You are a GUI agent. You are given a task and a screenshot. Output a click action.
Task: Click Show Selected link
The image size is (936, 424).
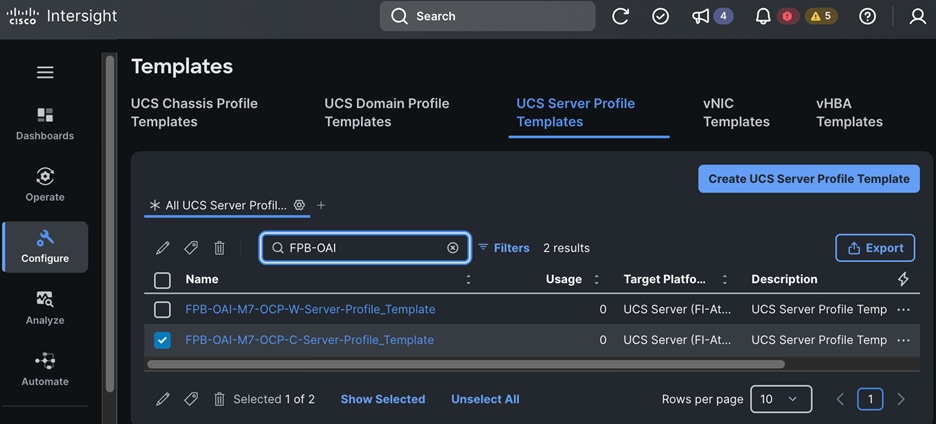383,399
